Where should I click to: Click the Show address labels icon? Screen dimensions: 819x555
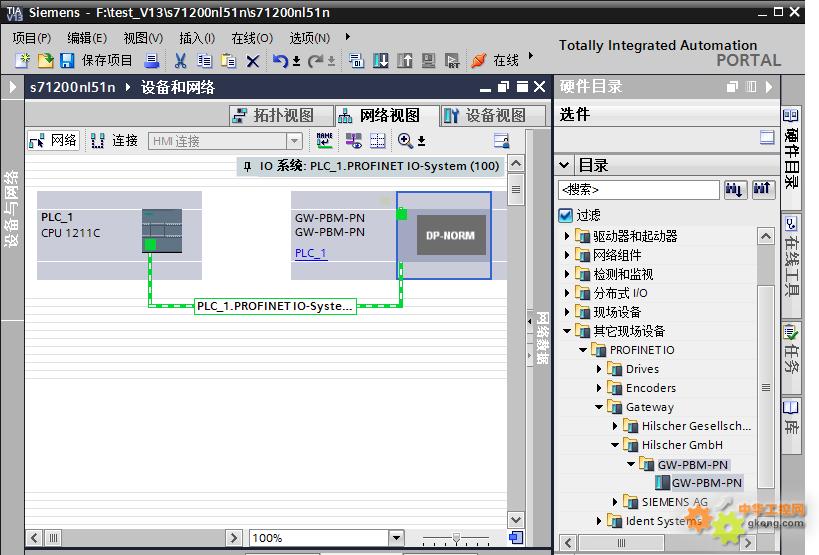[354, 140]
